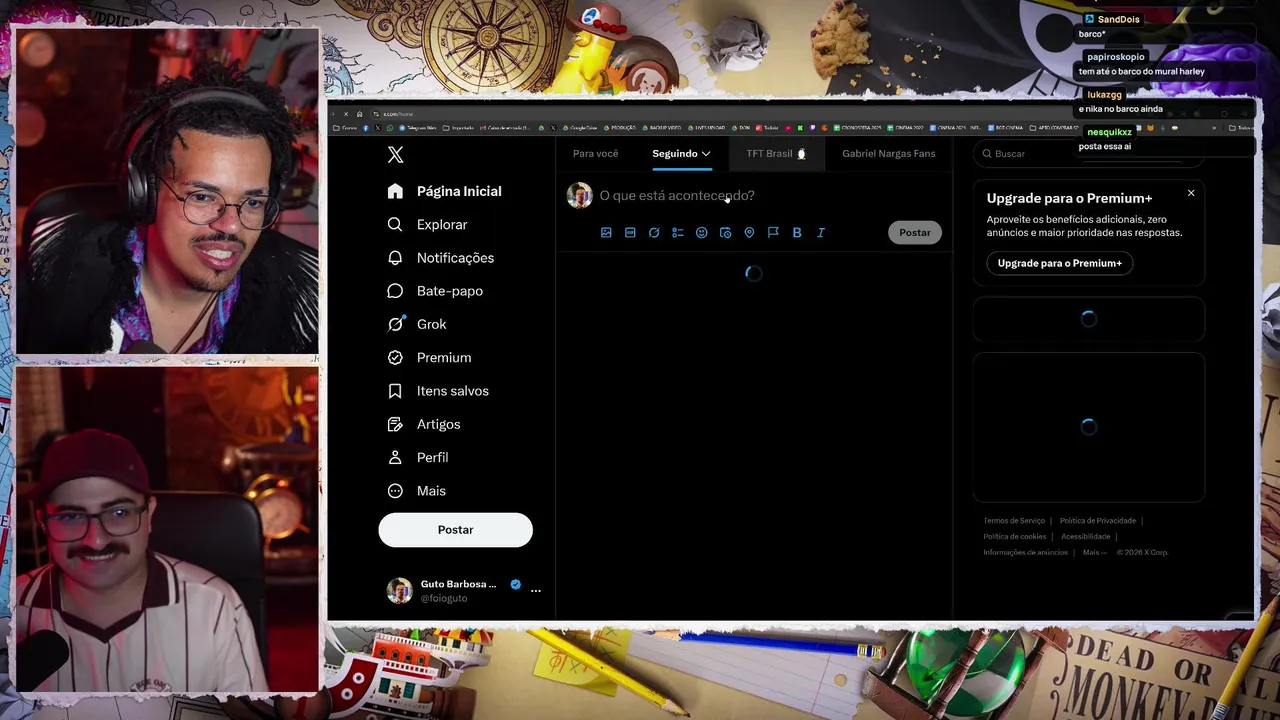Screen dimensions: 1280x720
Task: Click the large white Postar sidebar button
Action: (455, 530)
